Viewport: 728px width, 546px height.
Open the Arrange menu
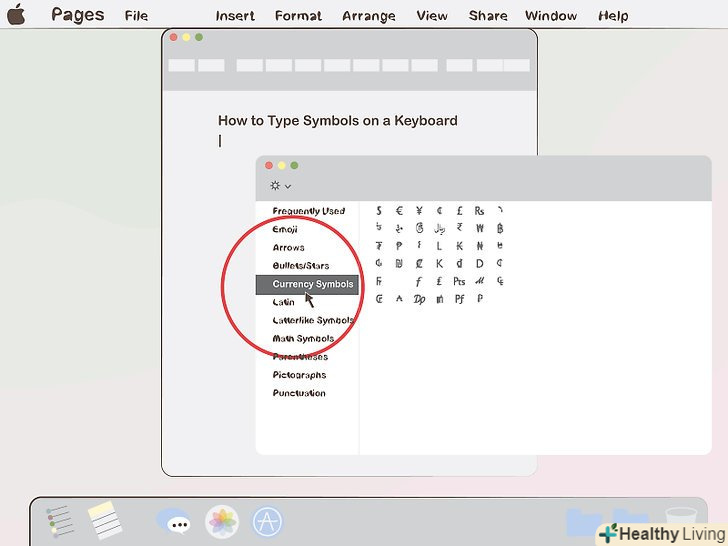(369, 16)
